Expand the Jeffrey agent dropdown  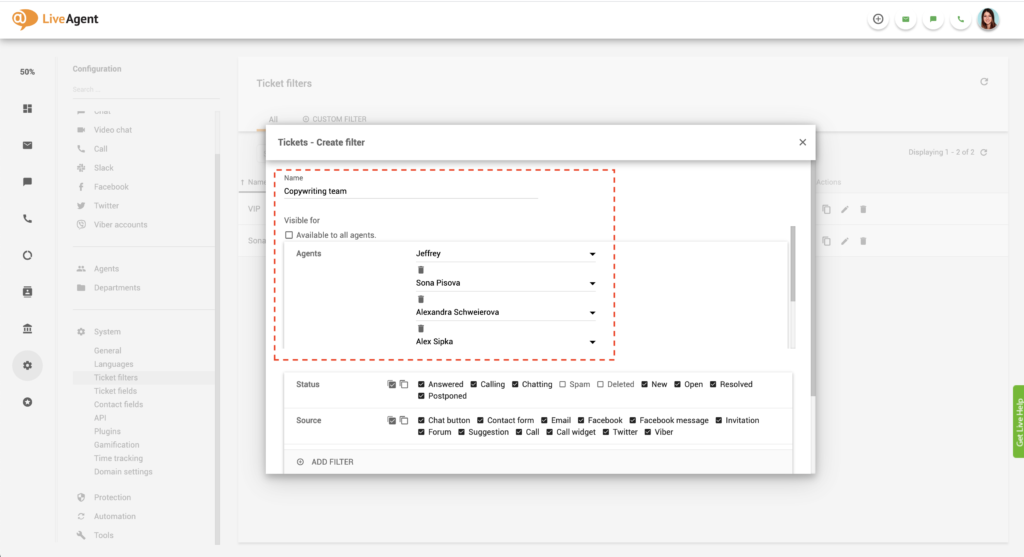[x=592, y=255]
